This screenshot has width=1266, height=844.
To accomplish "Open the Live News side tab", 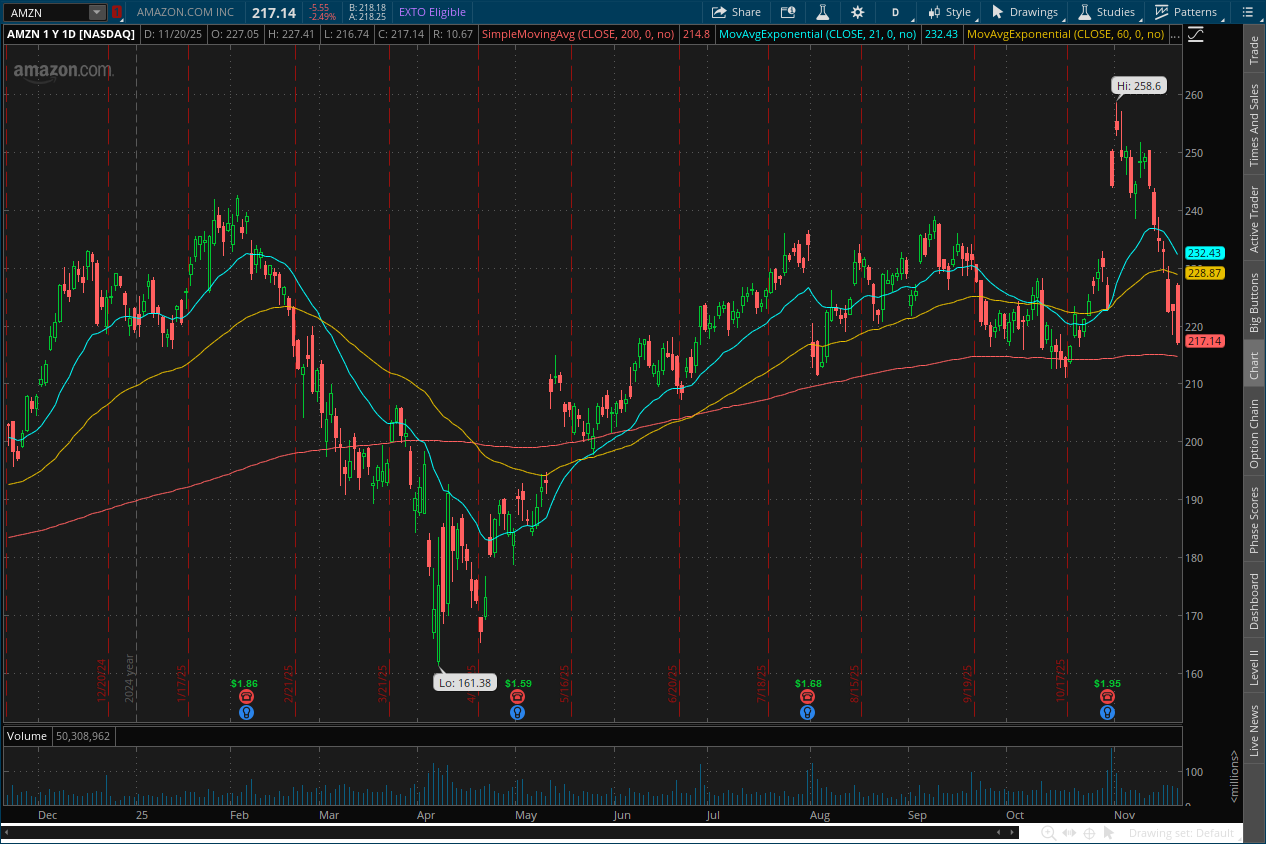I will click(x=1254, y=731).
